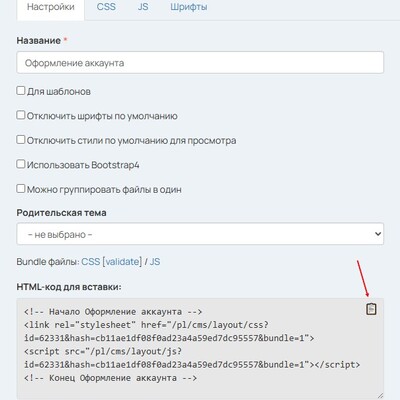400x400 pixels.
Task: Select the Настройки tab
Action: [51, 7]
